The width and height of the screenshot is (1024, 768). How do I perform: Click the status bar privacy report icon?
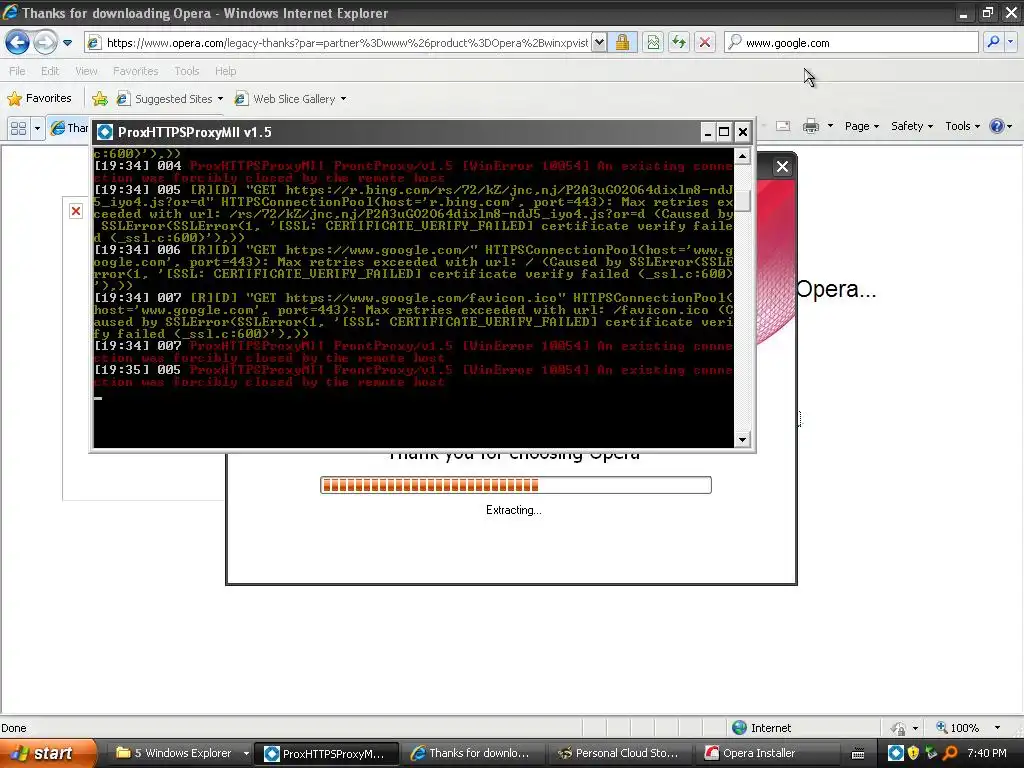[899, 728]
